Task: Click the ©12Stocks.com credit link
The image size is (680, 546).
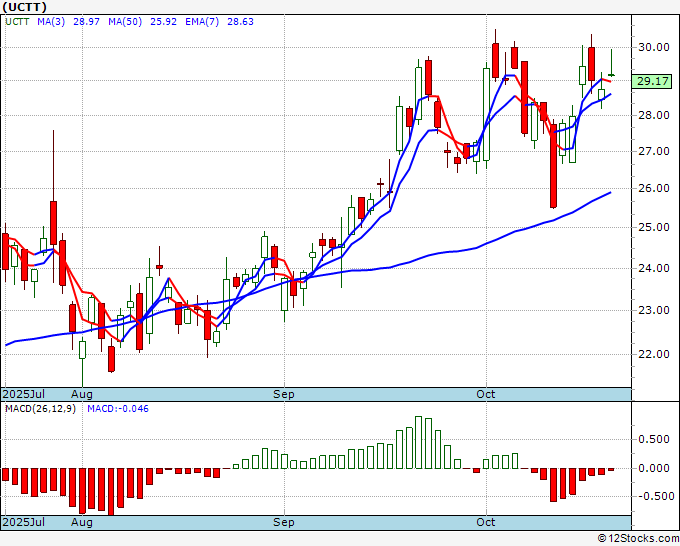Action: coord(638,538)
